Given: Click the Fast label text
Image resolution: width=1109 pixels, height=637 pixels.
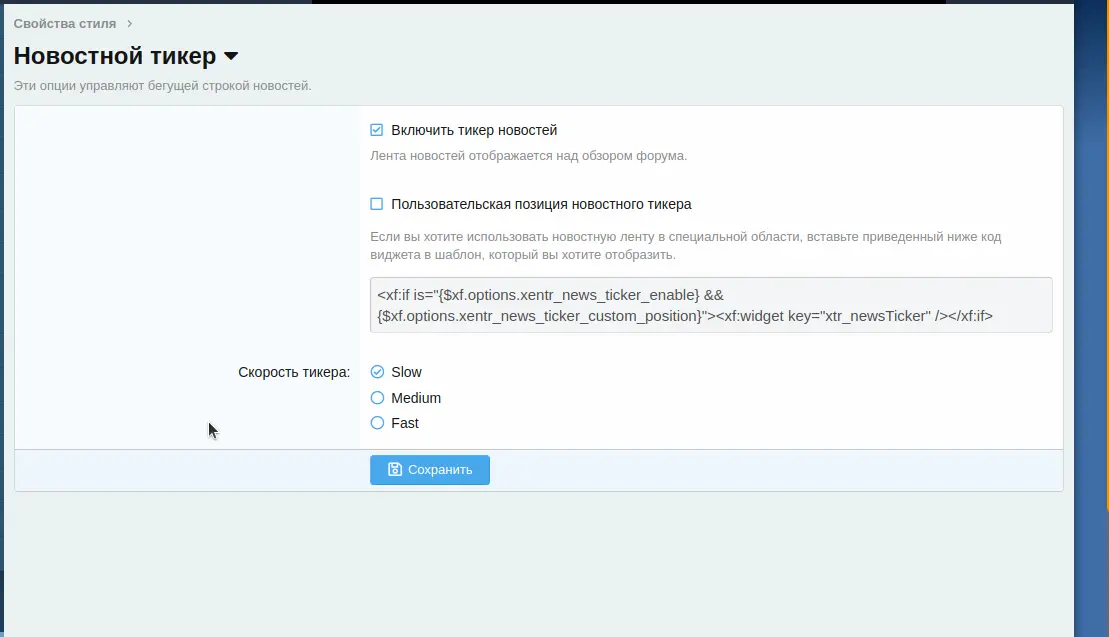Looking at the screenshot, I should click(x=405, y=423).
